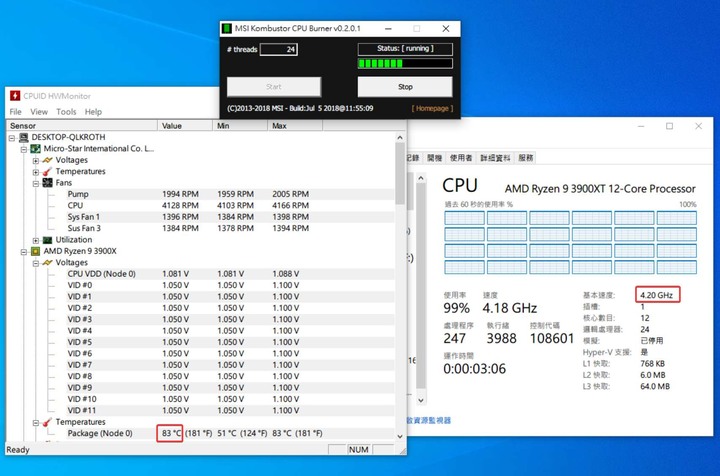Image resolution: width=720 pixels, height=476 pixels.
Task: Click the HWMonitor scrollbar down arrow
Action: (x=399, y=436)
